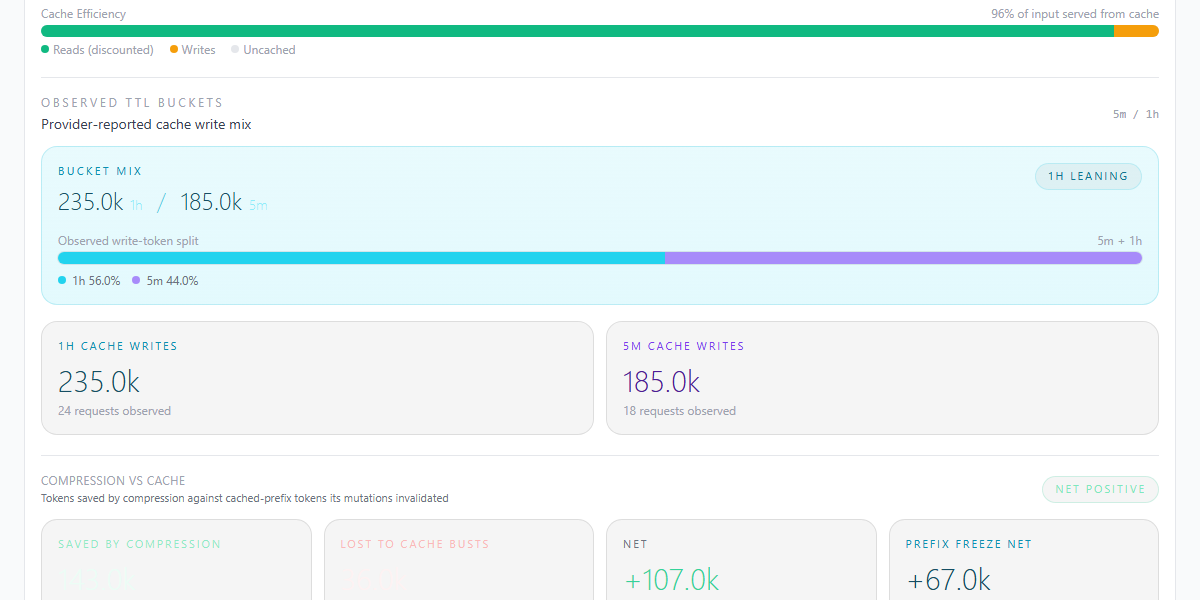Image resolution: width=1200 pixels, height=600 pixels.
Task: Click the orange Writes legend dot
Action: (x=174, y=49)
